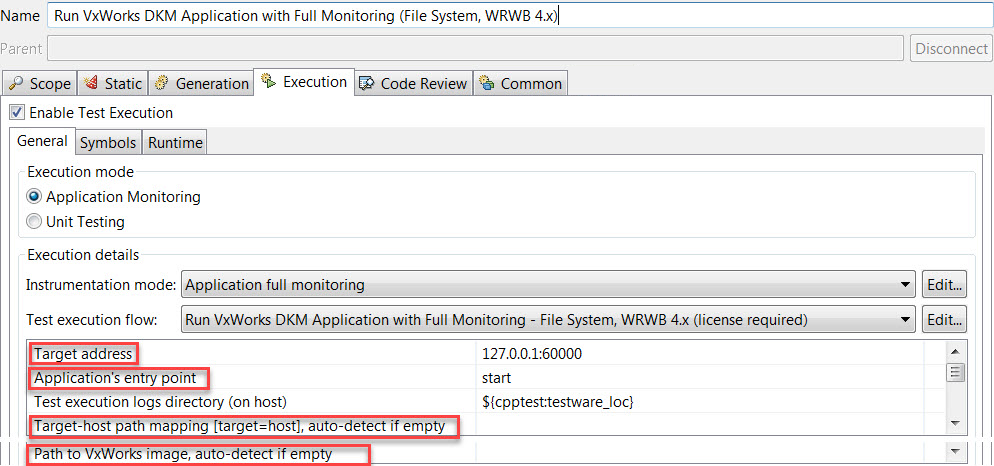994x466 pixels.
Task: Click the Execution tab icon
Action: pyautogui.click(x=269, y=81)
